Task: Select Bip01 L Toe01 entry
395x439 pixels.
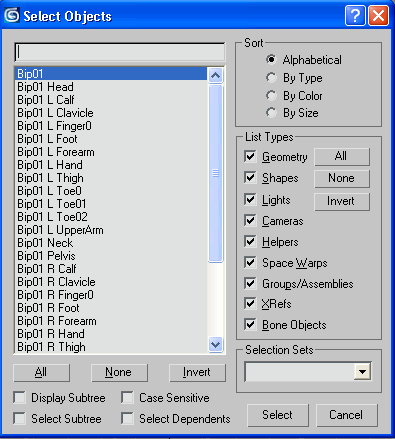Action: pyautogui.click(x=111, y=204)
